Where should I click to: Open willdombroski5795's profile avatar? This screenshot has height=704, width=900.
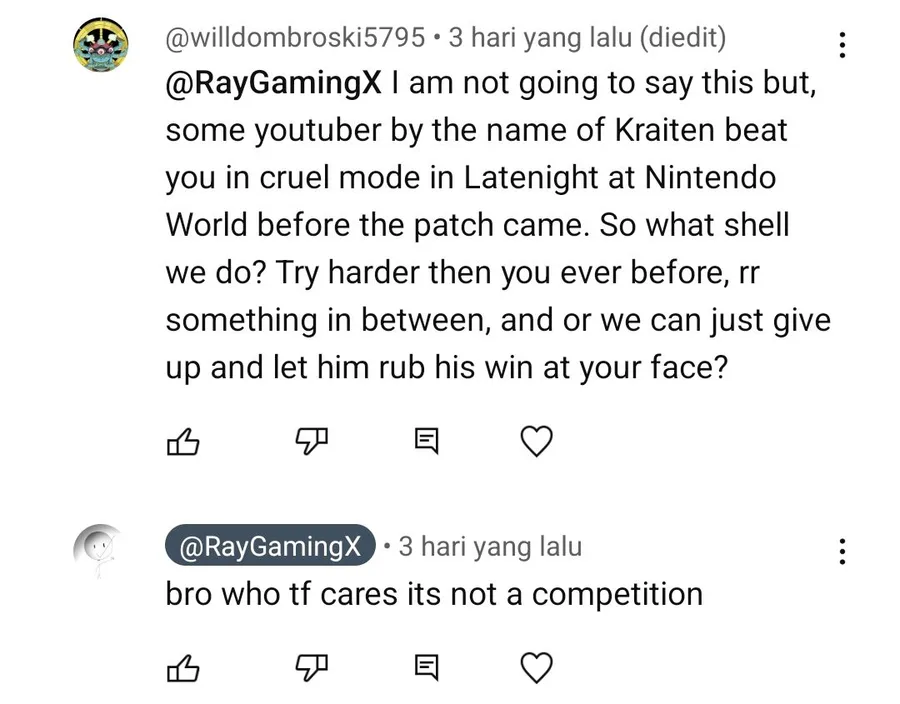[x=100, y=45]
